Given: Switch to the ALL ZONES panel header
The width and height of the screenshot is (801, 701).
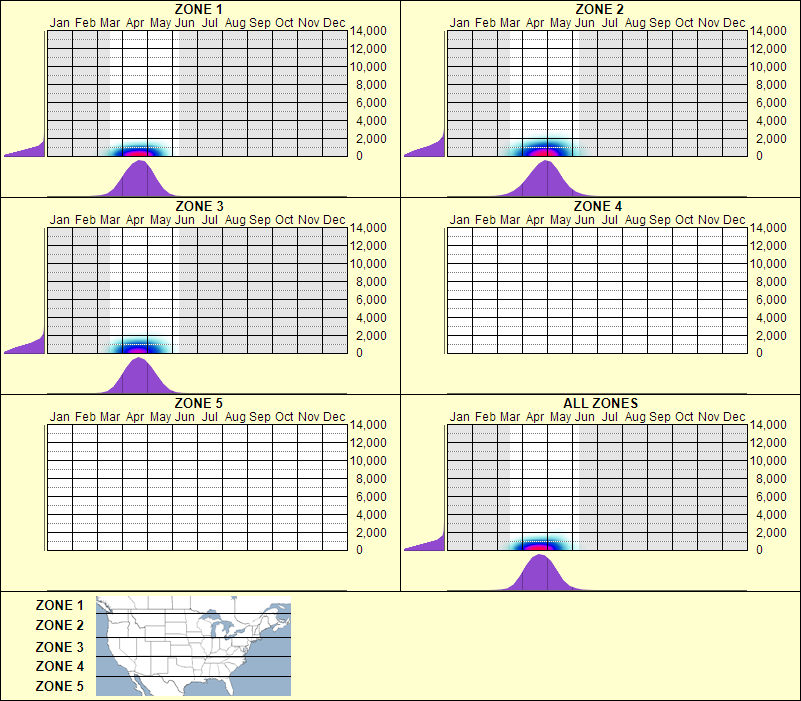Looking at the screenshot, I should [x=610, y=403].
